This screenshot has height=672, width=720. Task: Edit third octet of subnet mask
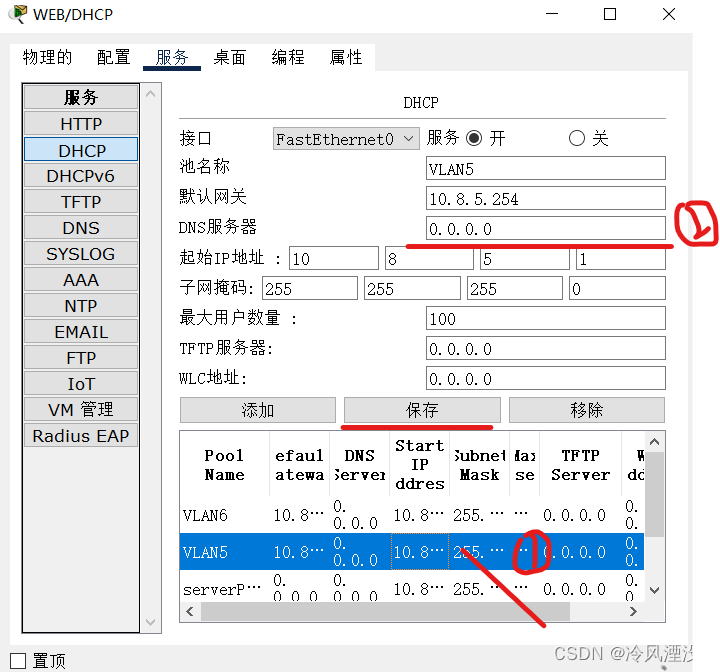(515, 288)
